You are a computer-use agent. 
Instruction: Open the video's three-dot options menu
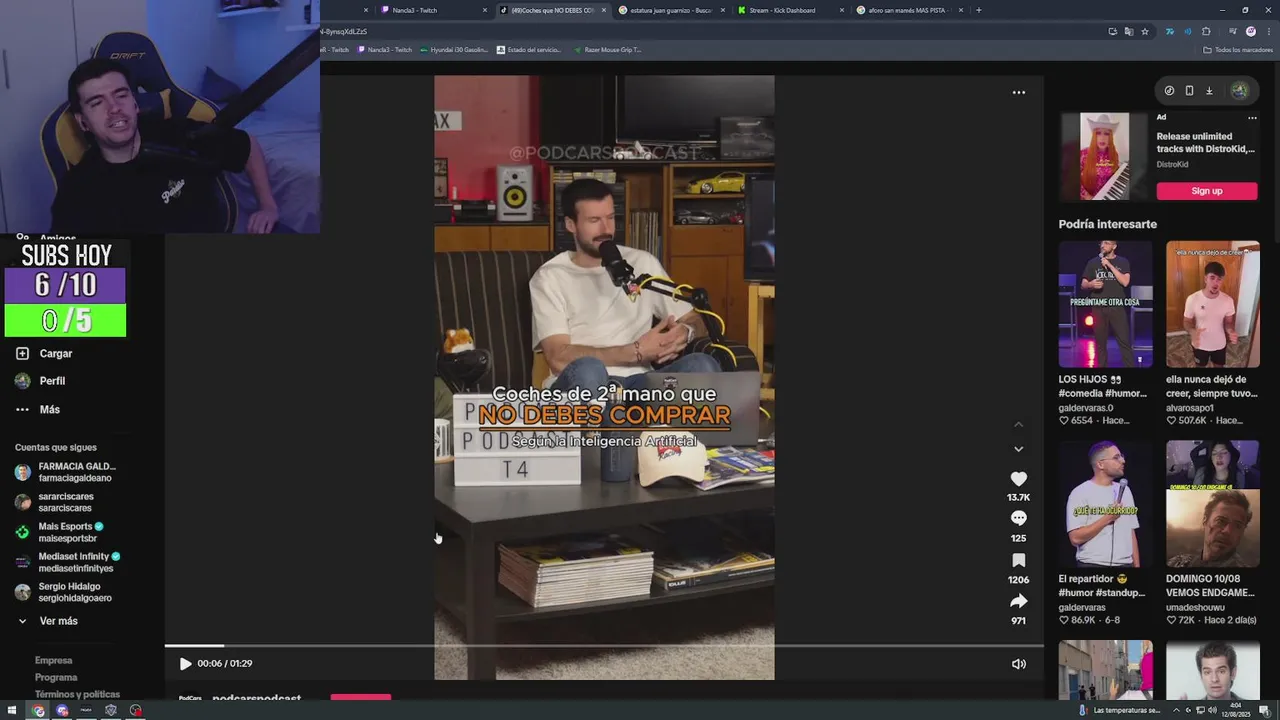pyautogui.click(x=1018, y=92)
